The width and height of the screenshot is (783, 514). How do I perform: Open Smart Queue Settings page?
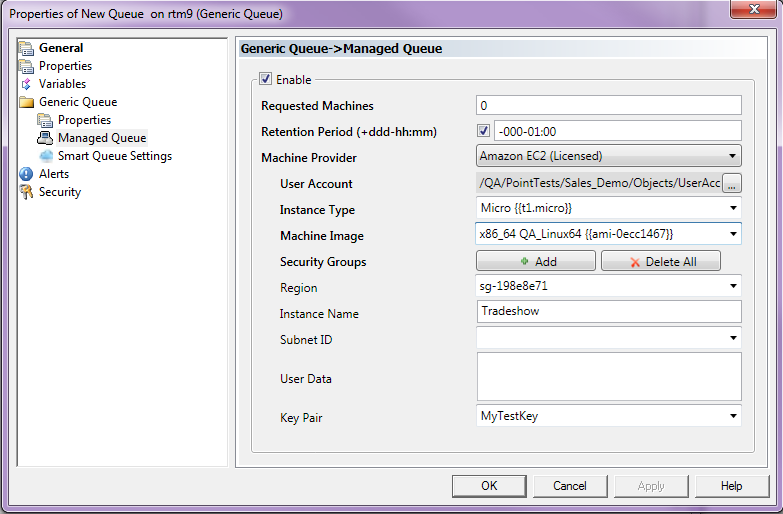tap(115, 156)
